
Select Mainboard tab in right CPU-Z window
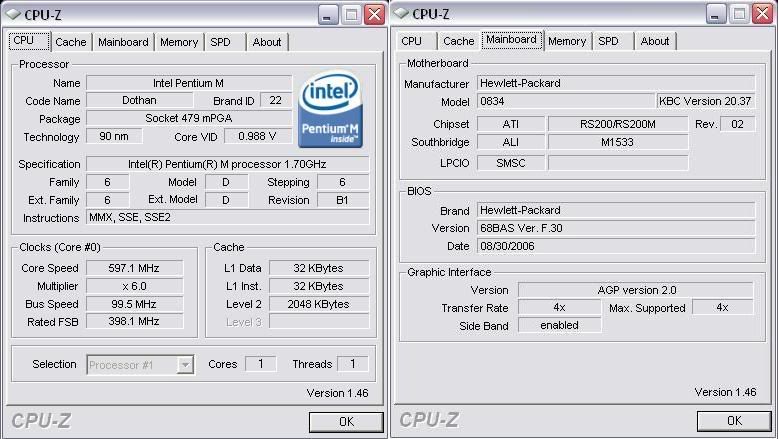(x=511, y=40)
